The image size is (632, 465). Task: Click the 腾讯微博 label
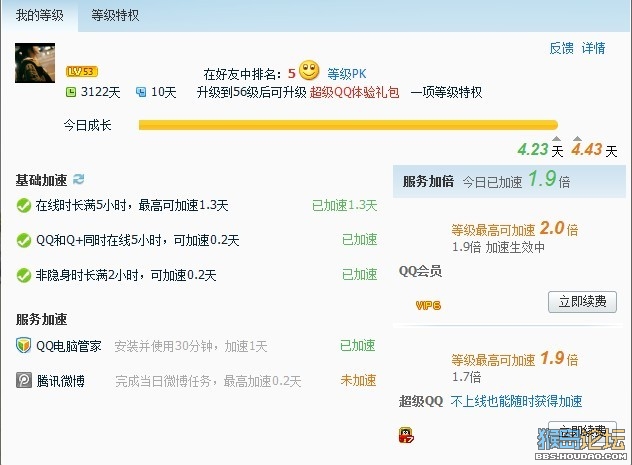coord(60,381)
